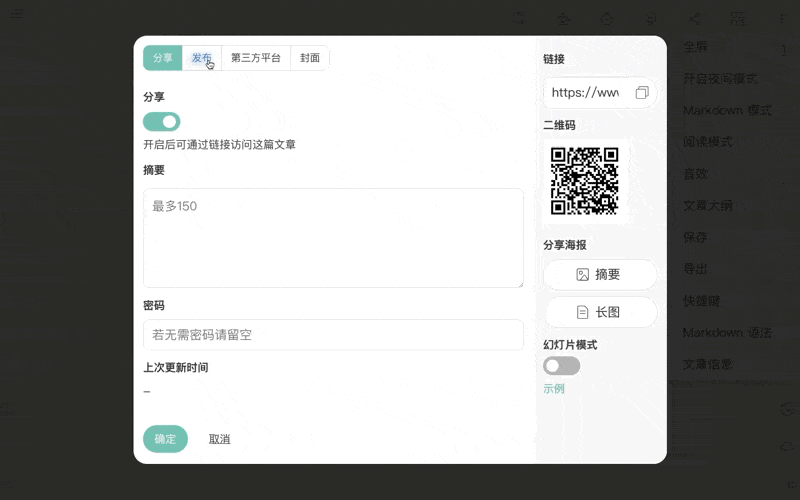The image size is (800, 500).
Task: Toggle the 分享 sharing switch off
Action: [161, 122]
